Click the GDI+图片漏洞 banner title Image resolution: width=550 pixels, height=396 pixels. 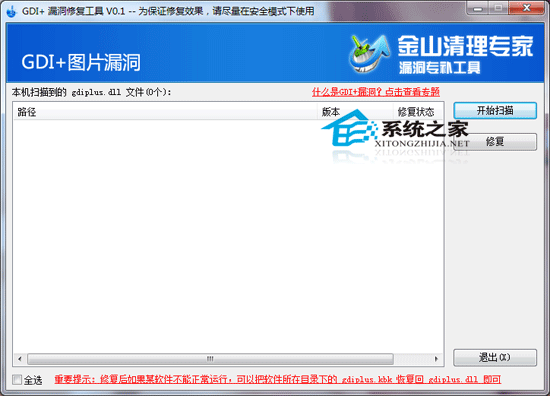tap(81, 62)
